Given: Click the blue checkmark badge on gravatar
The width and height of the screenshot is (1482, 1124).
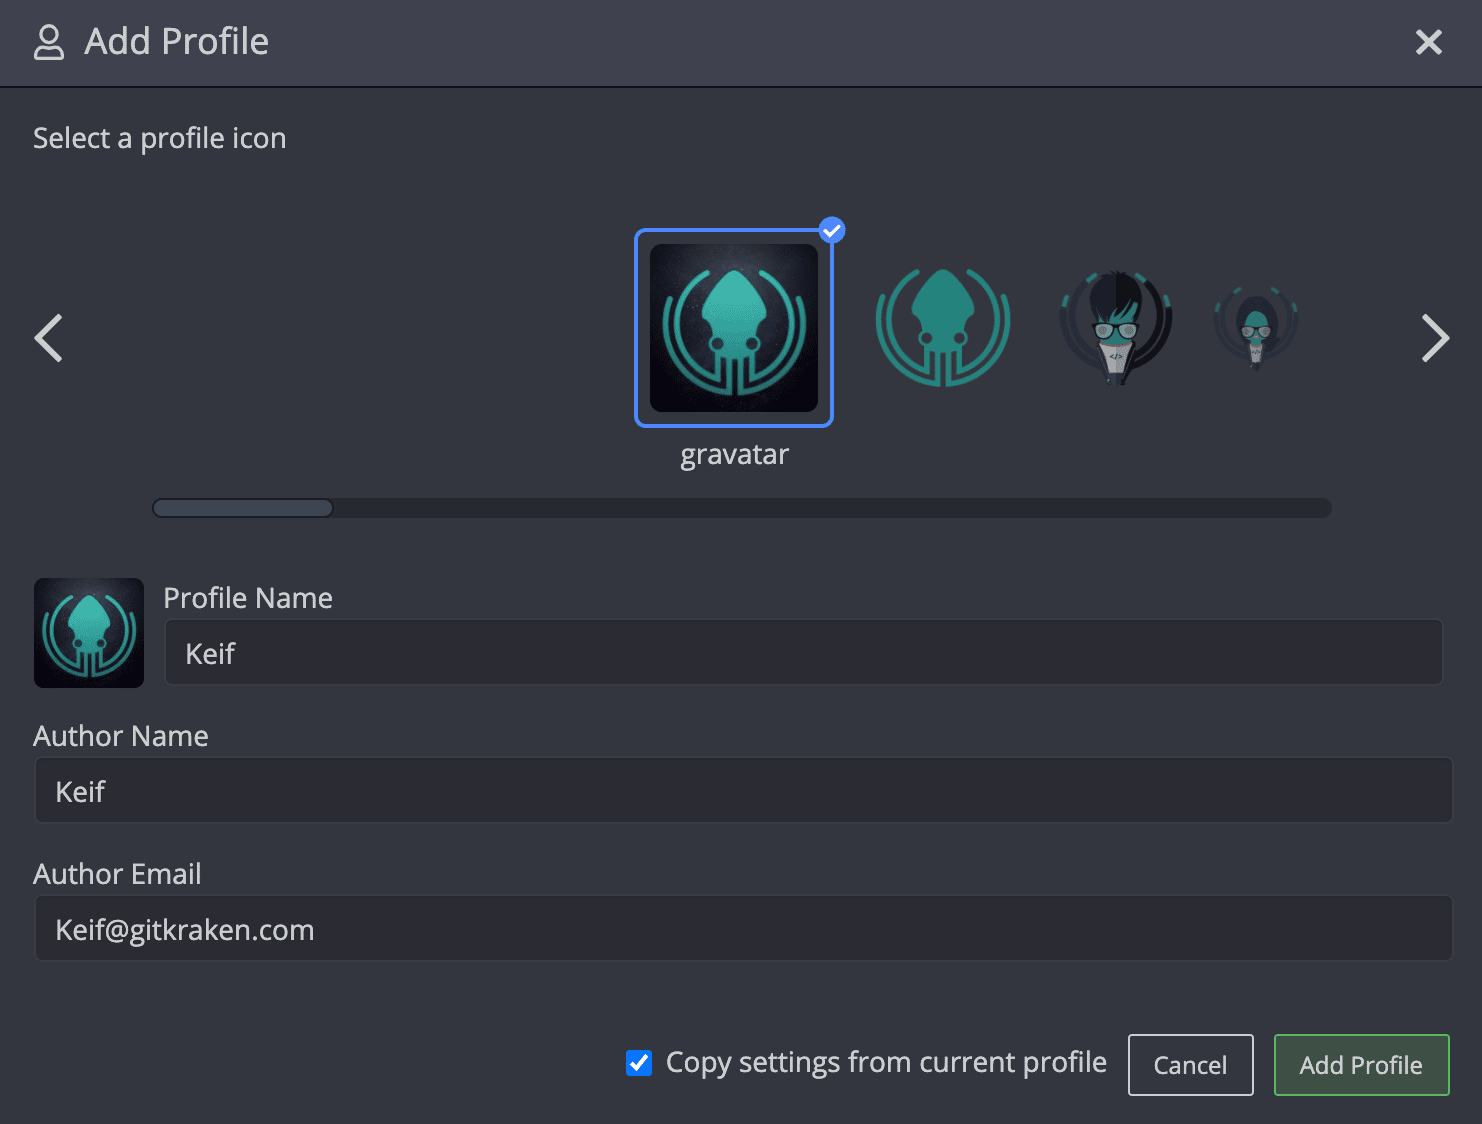Looking at the screenshot, I should (x=832, y=231).
